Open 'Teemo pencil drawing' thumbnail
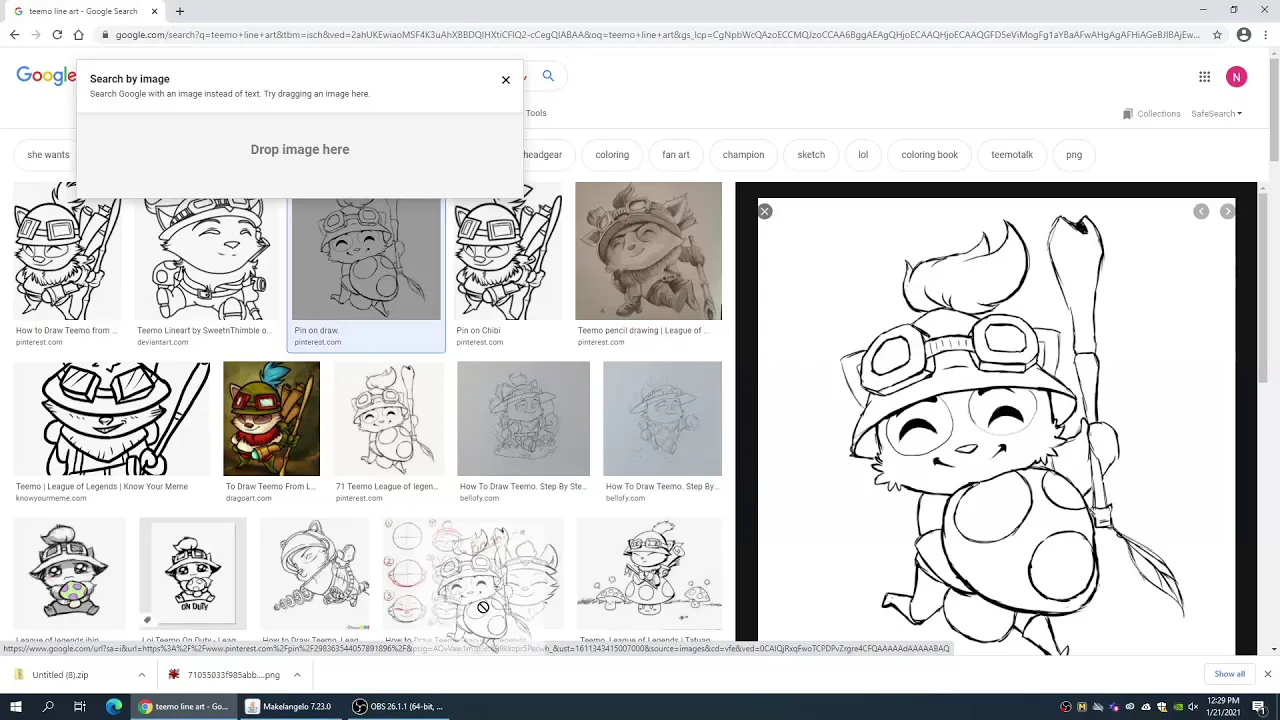Screen dimensions: 1280x720 (x=648, y=251)
